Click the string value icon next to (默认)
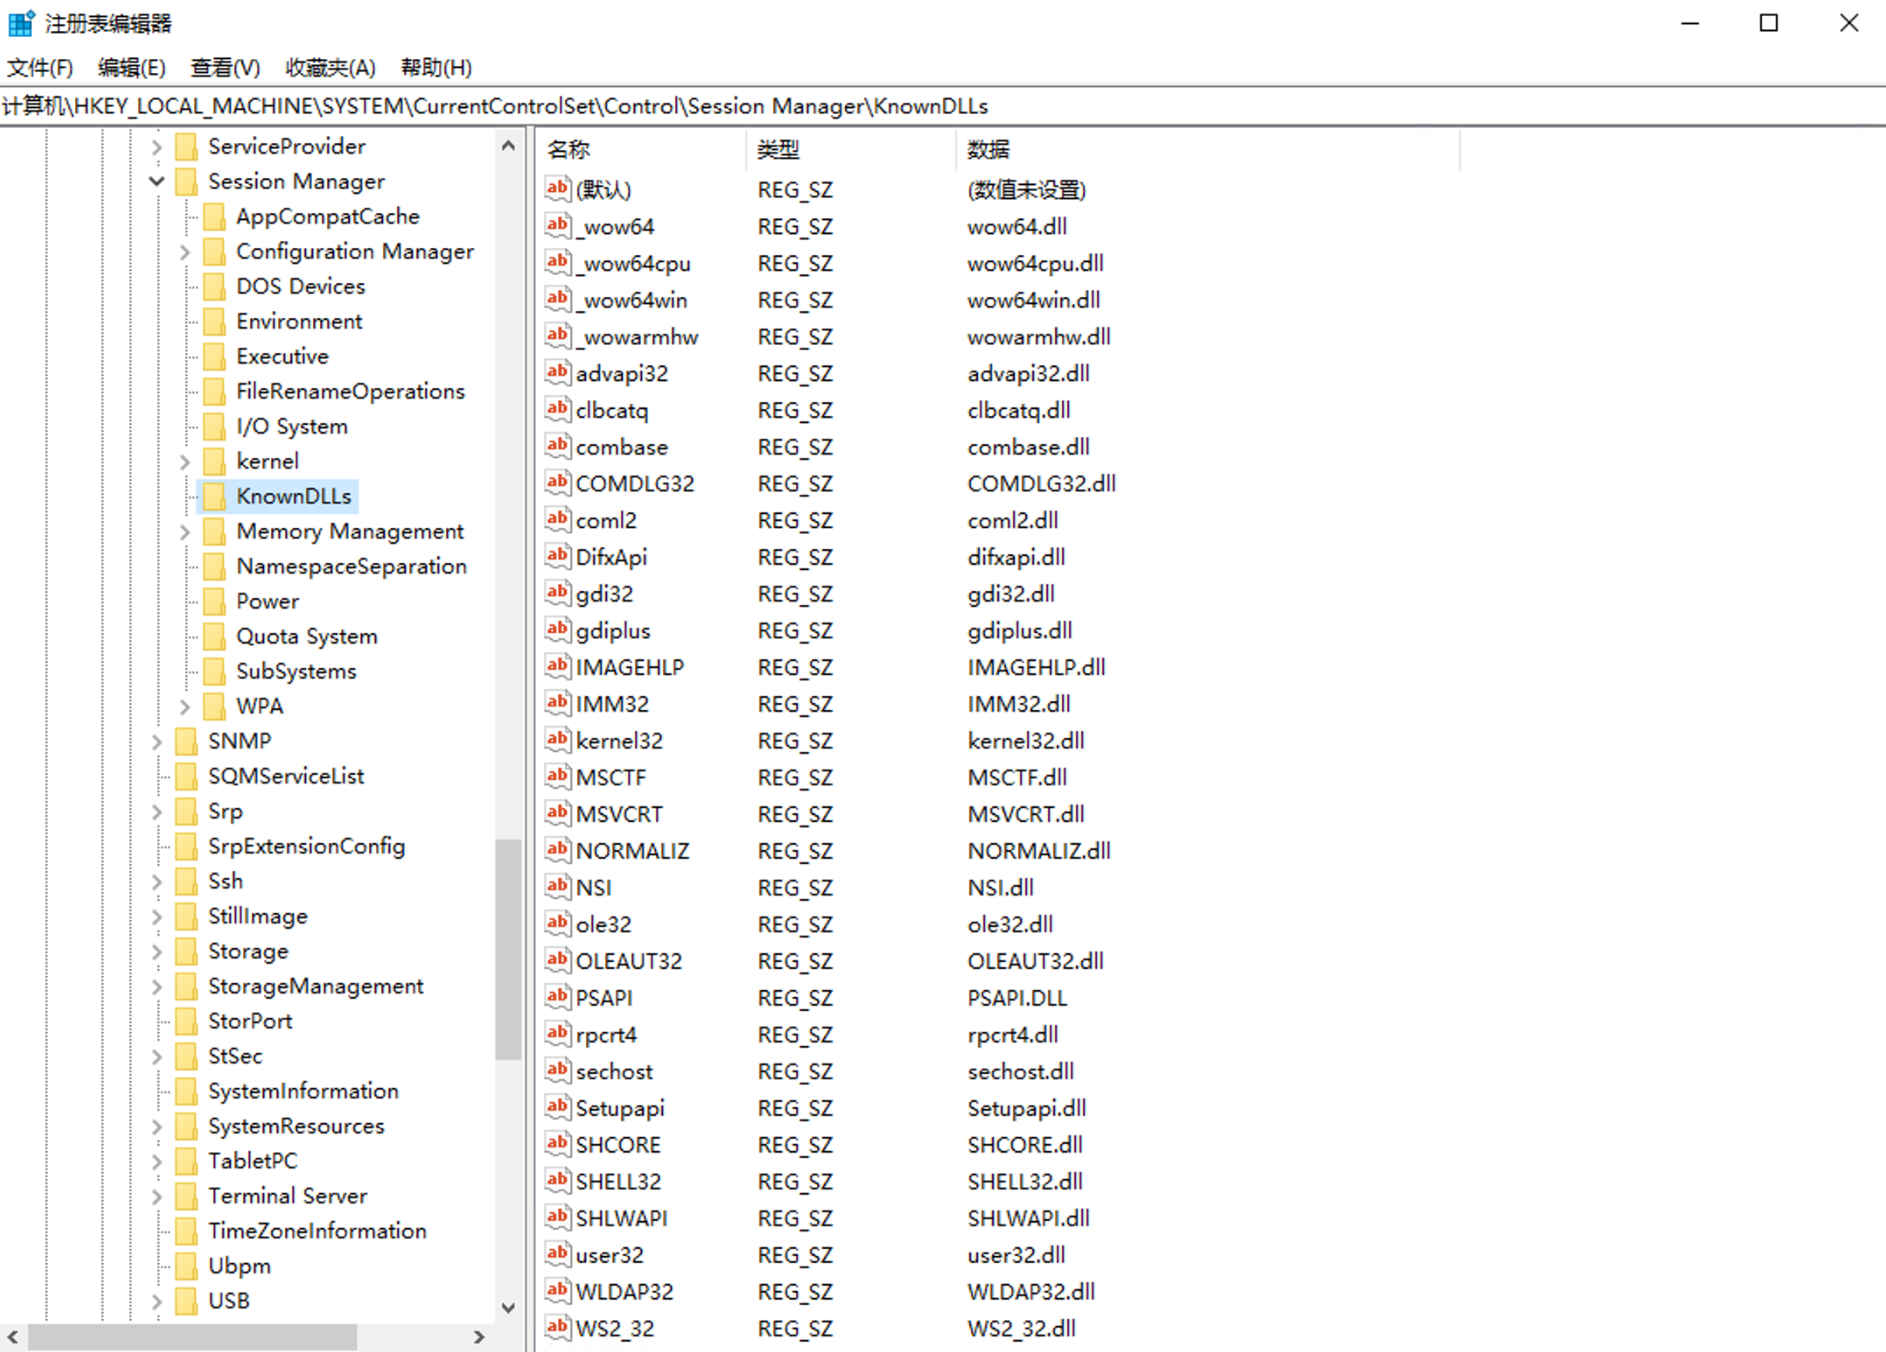The image size is (1886, 1352). [558, 189]
